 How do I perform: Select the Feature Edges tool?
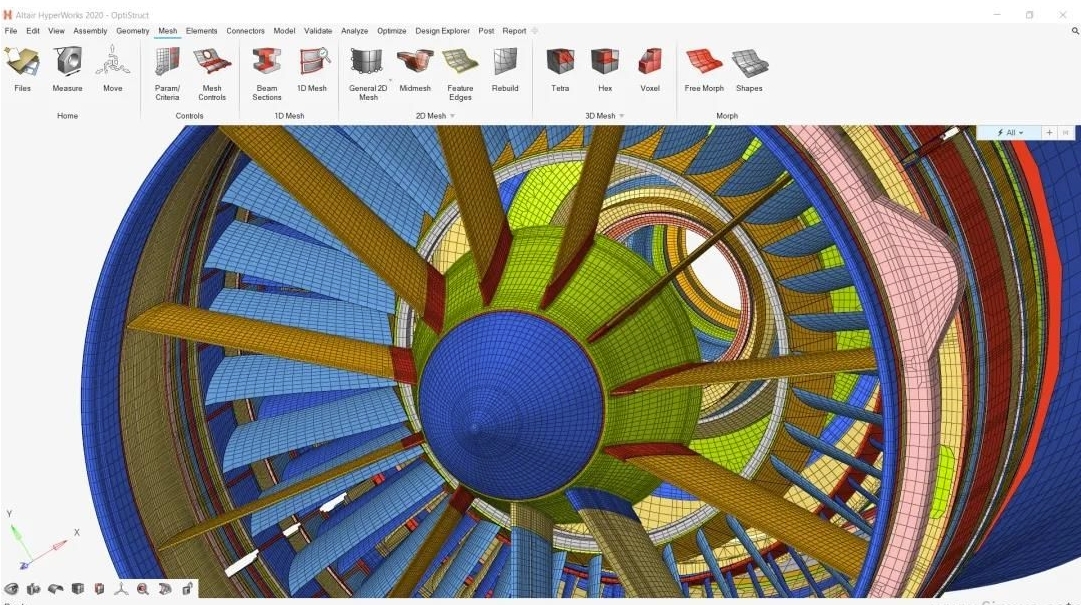pos(460,74)
